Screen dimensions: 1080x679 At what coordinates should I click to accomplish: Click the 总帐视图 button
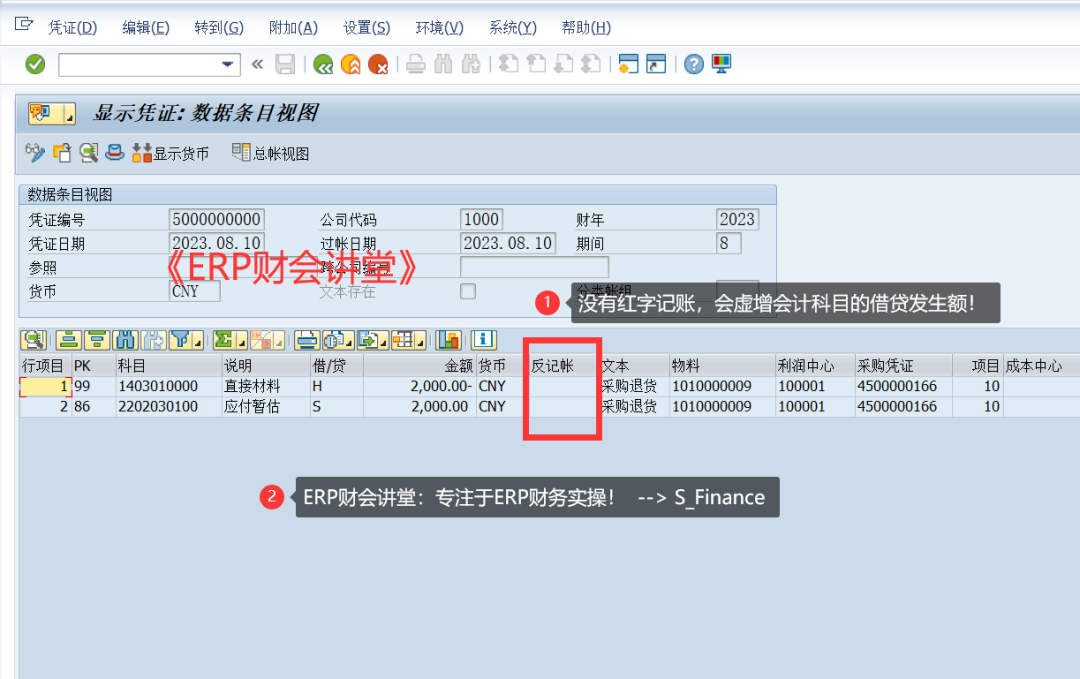(271, 153)
